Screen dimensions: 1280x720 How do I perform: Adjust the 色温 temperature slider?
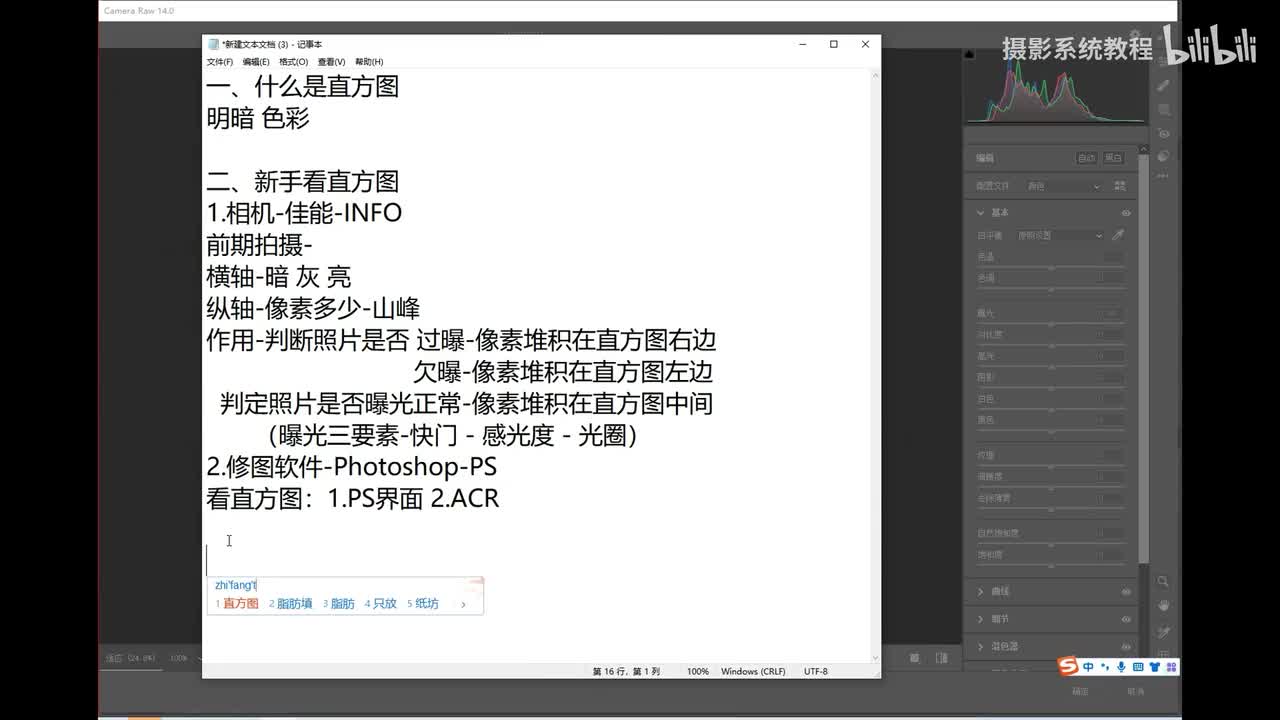[x=1051, y=267]
